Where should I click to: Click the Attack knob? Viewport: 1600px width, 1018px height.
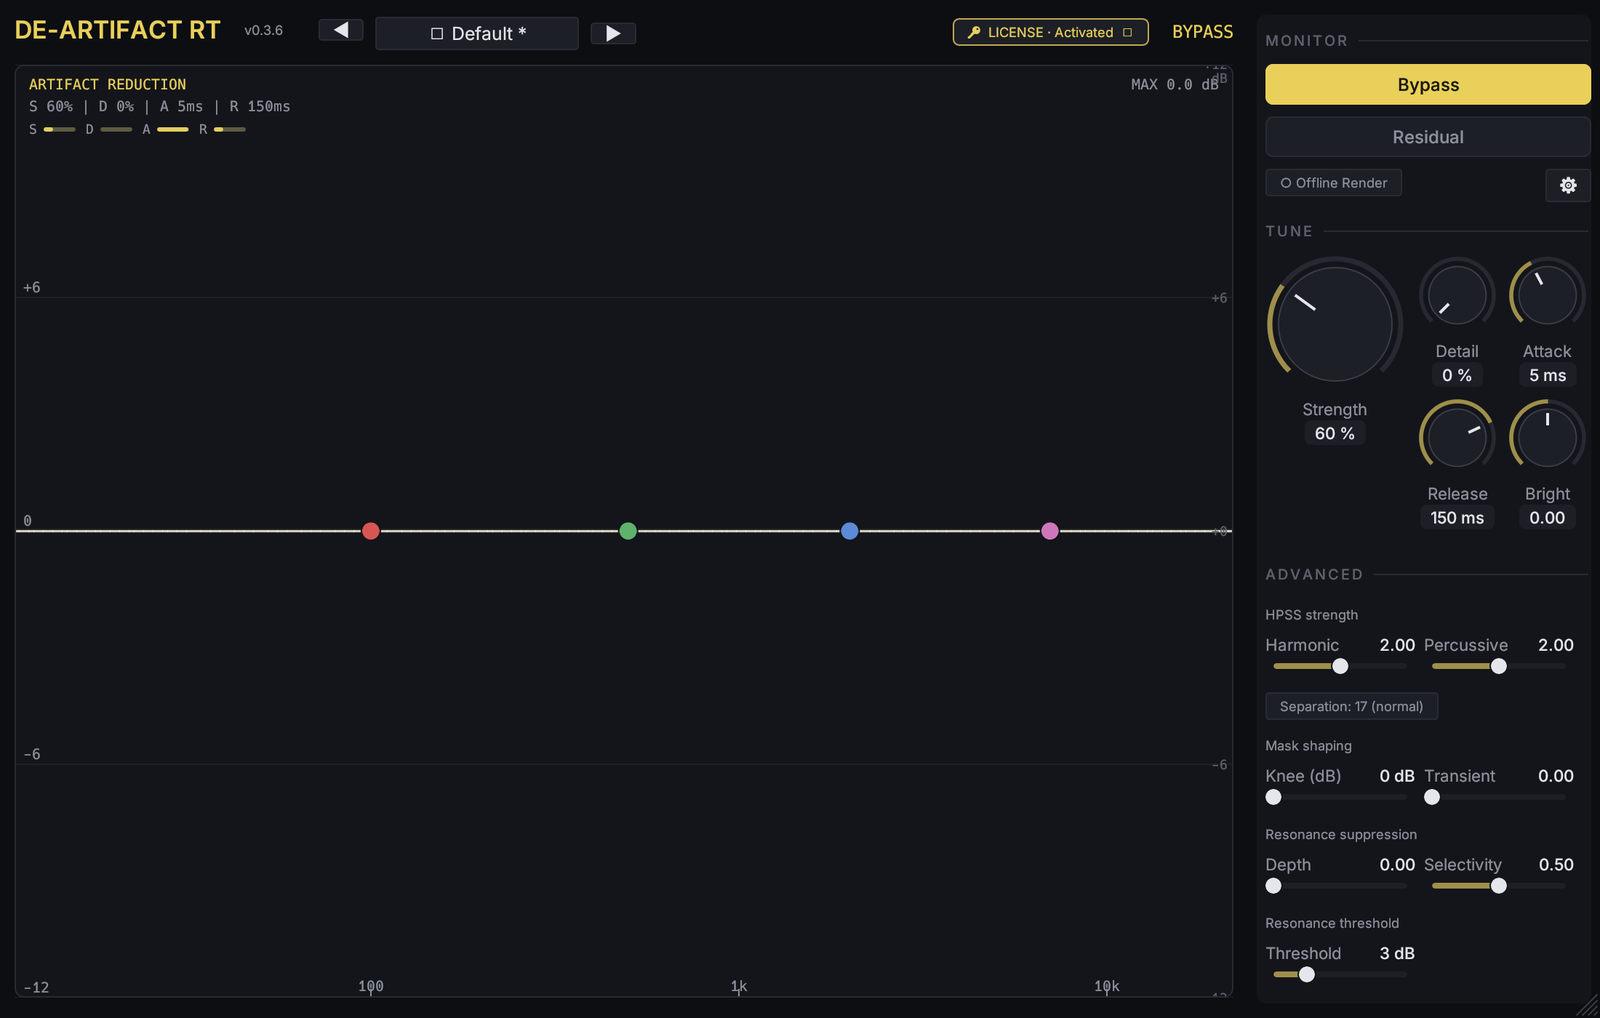tap(1547, 295)
